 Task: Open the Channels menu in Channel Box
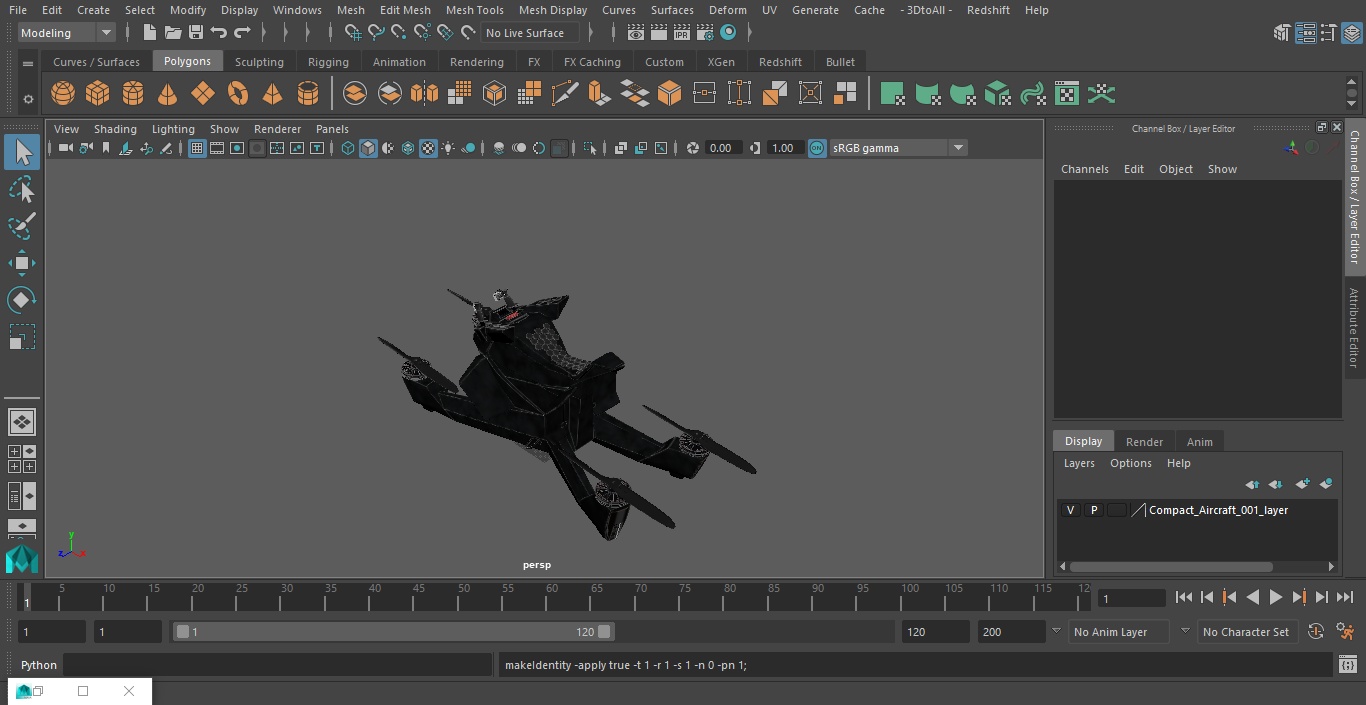click(x=1084, y=169)
